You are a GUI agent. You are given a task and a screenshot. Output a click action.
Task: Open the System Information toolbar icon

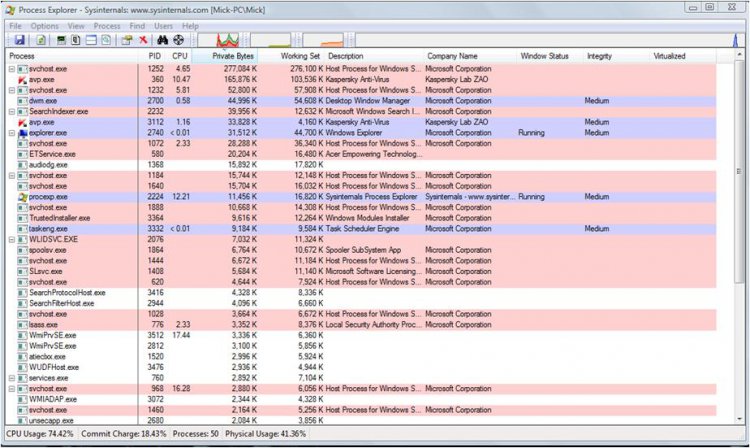pyautogui.click(x=61, y=40)
